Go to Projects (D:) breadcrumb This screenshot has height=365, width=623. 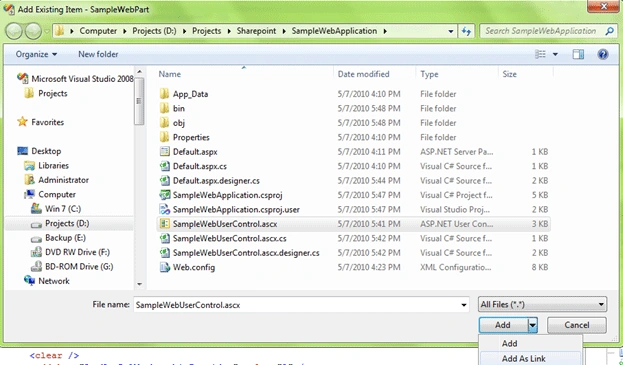(x=154, y=31)
